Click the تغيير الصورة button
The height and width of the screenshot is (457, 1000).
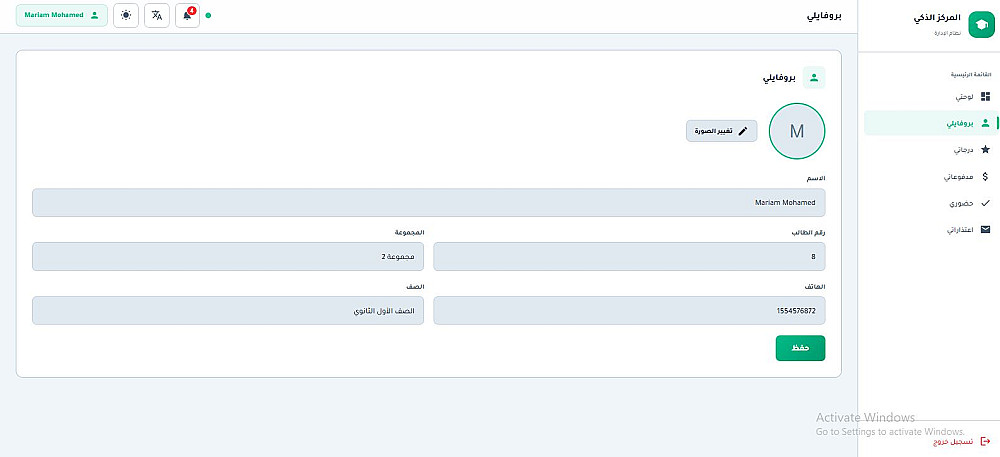pyautogui.click(x=721, y=131)
